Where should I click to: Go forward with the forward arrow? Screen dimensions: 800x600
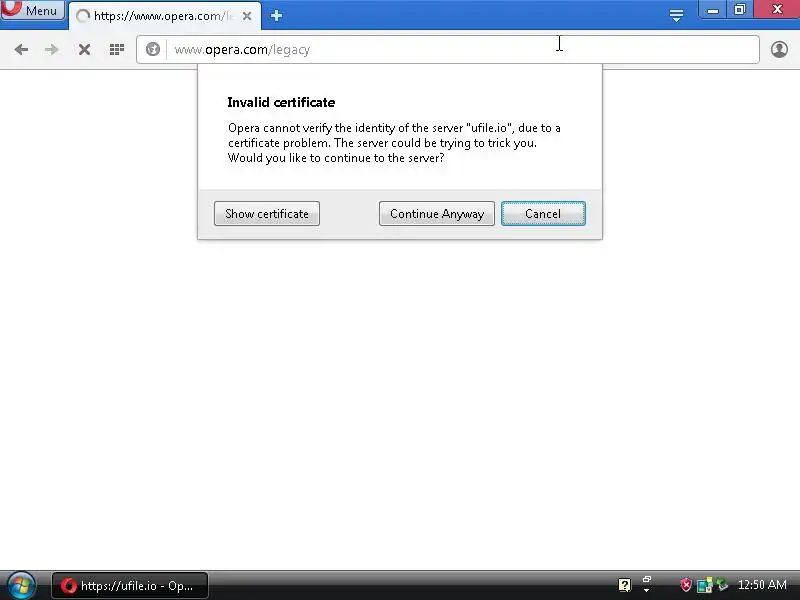(52, 49)
